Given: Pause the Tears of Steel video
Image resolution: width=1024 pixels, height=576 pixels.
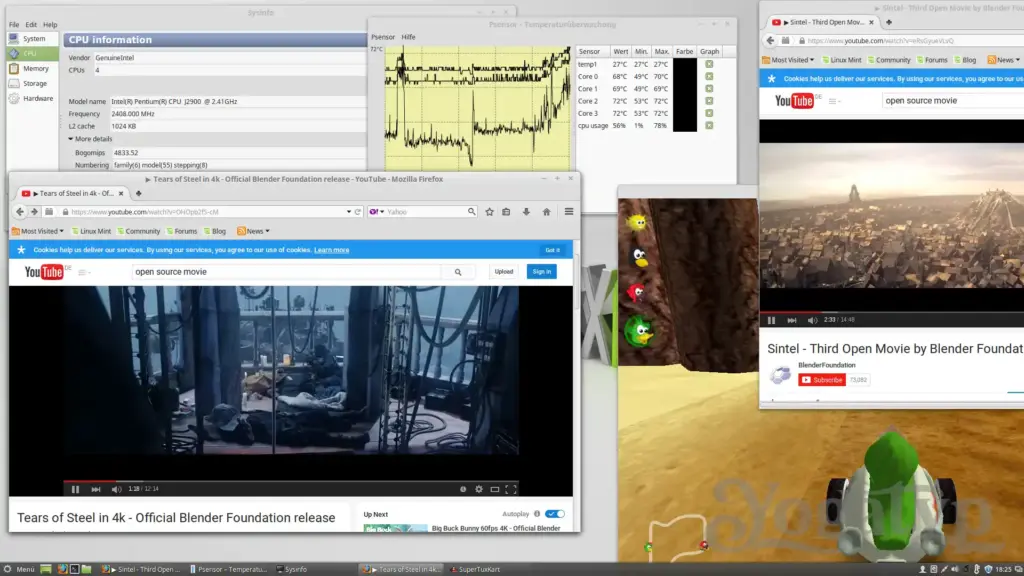Looking at the screenshot, I should [75, 489].
